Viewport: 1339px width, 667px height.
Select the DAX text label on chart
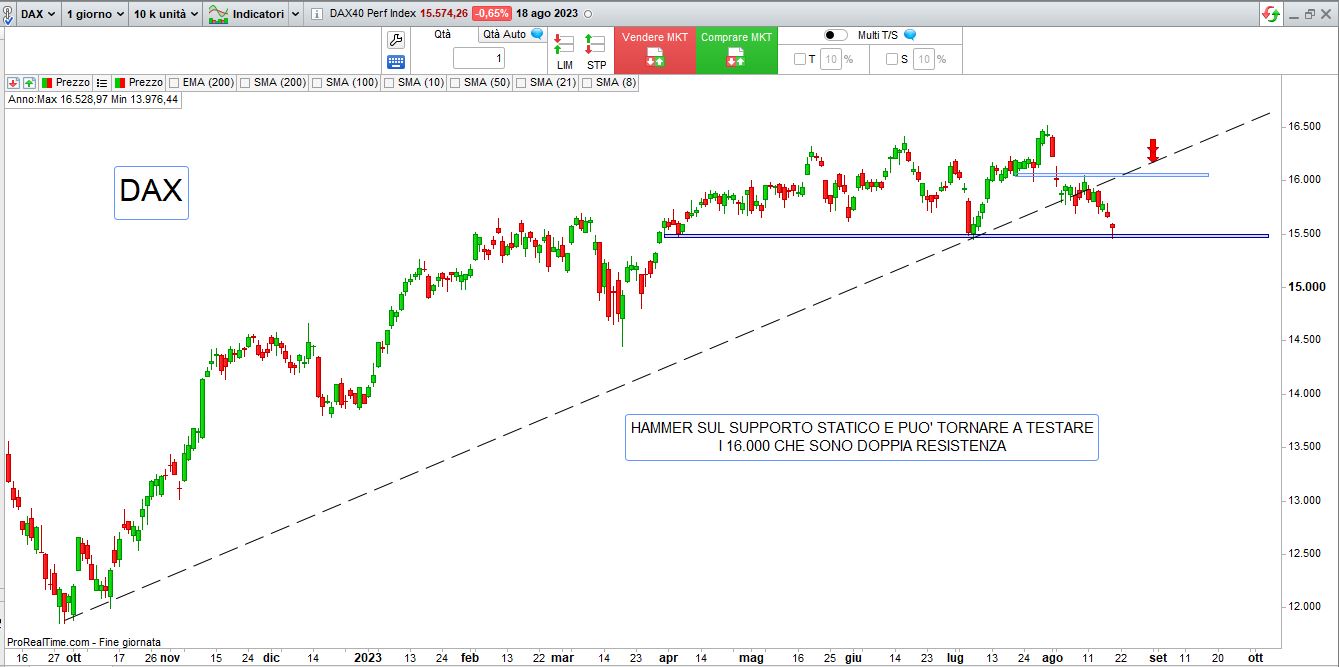[x=151, y=192]
